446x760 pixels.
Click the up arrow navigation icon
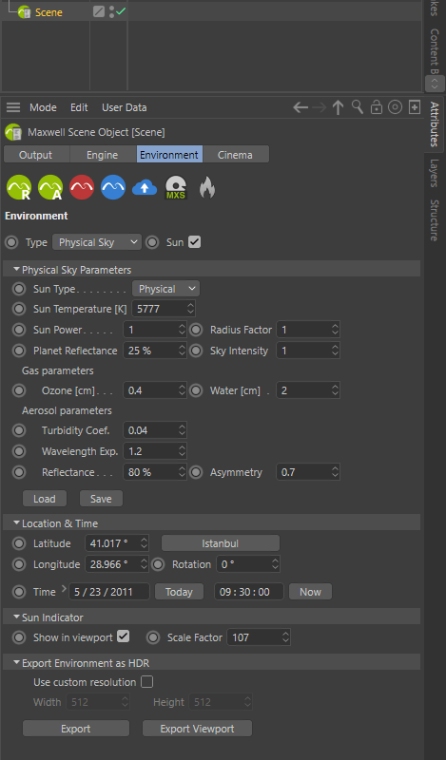pyautogui.click(x=338, y=107)
